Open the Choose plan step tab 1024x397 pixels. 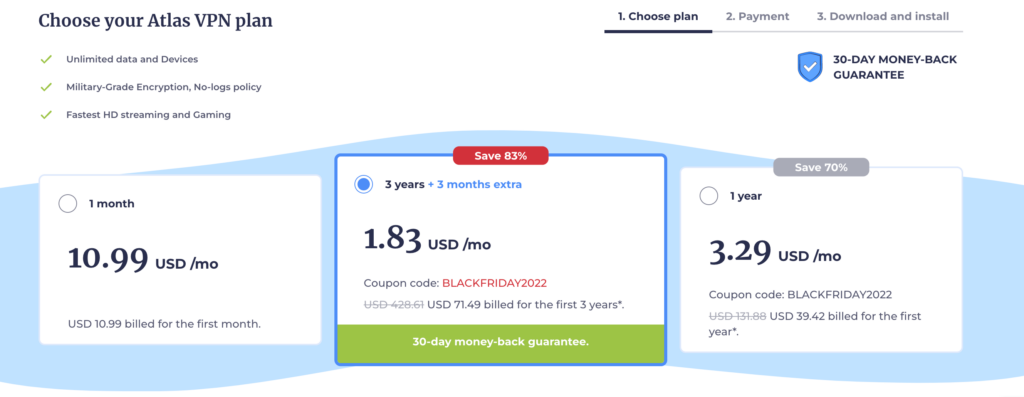tap(658, 17)
